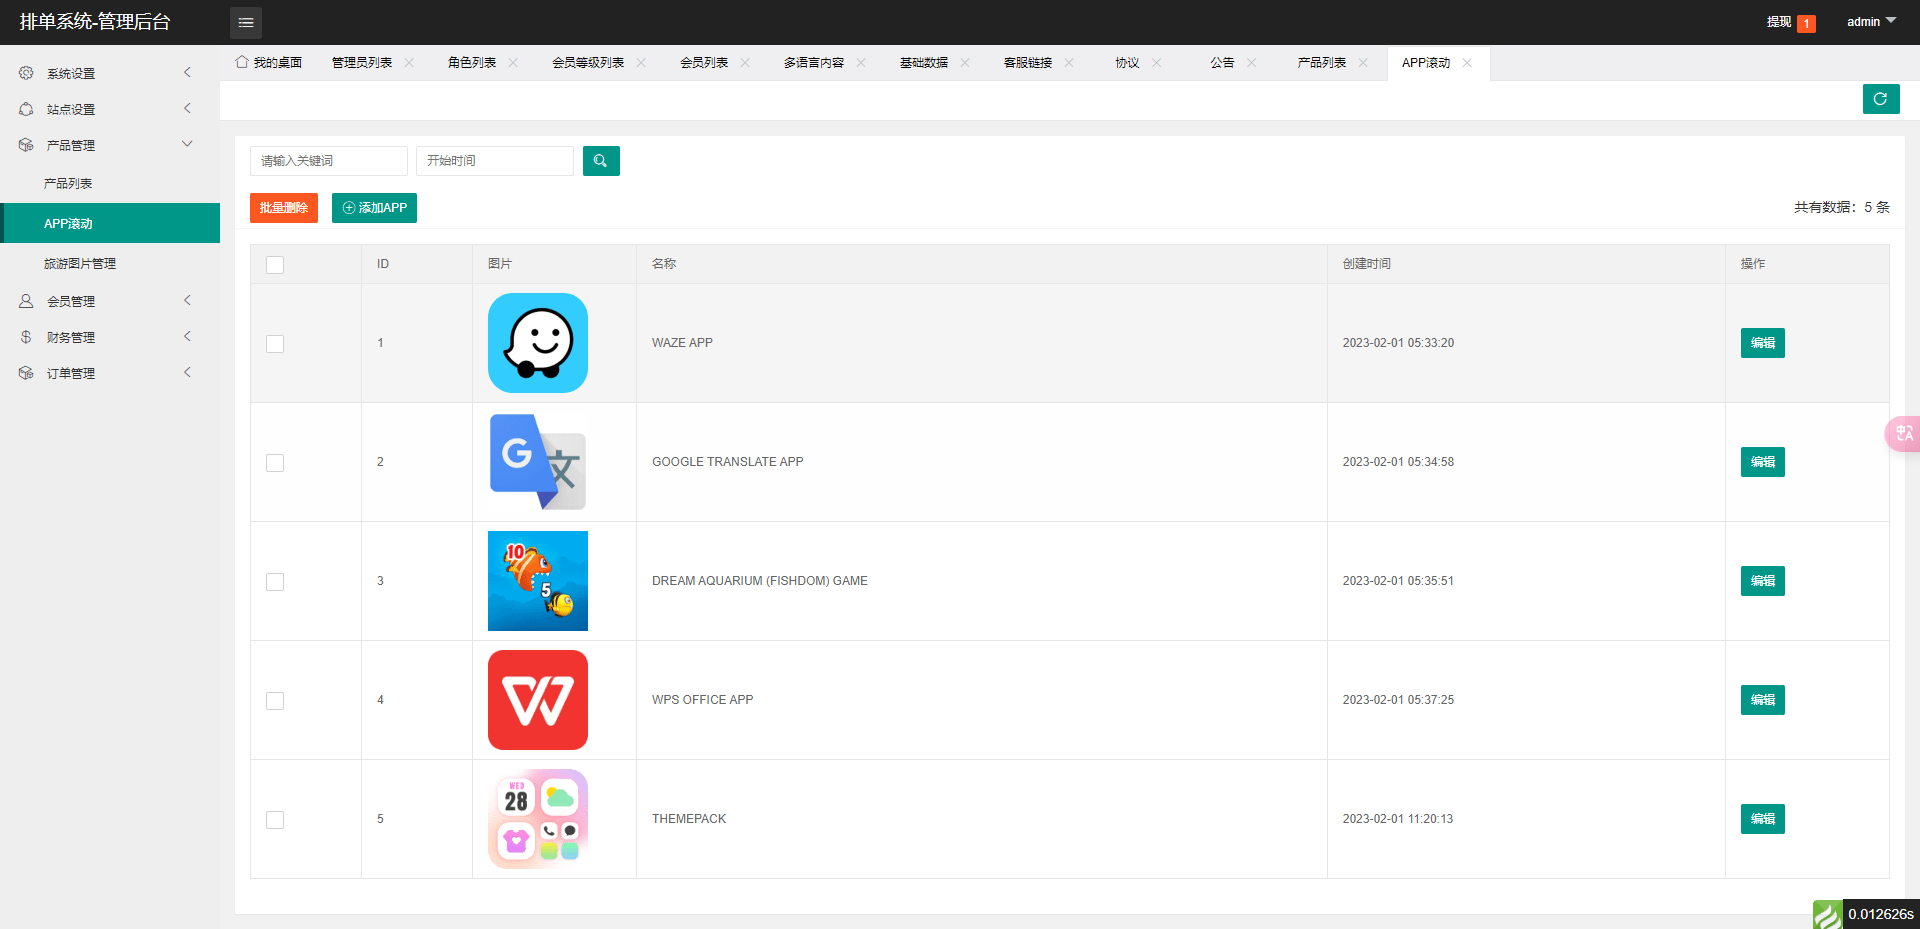Click the Google Translate app icon image
Viewport: 1920px width, 929px height.
tap(538, 462)
